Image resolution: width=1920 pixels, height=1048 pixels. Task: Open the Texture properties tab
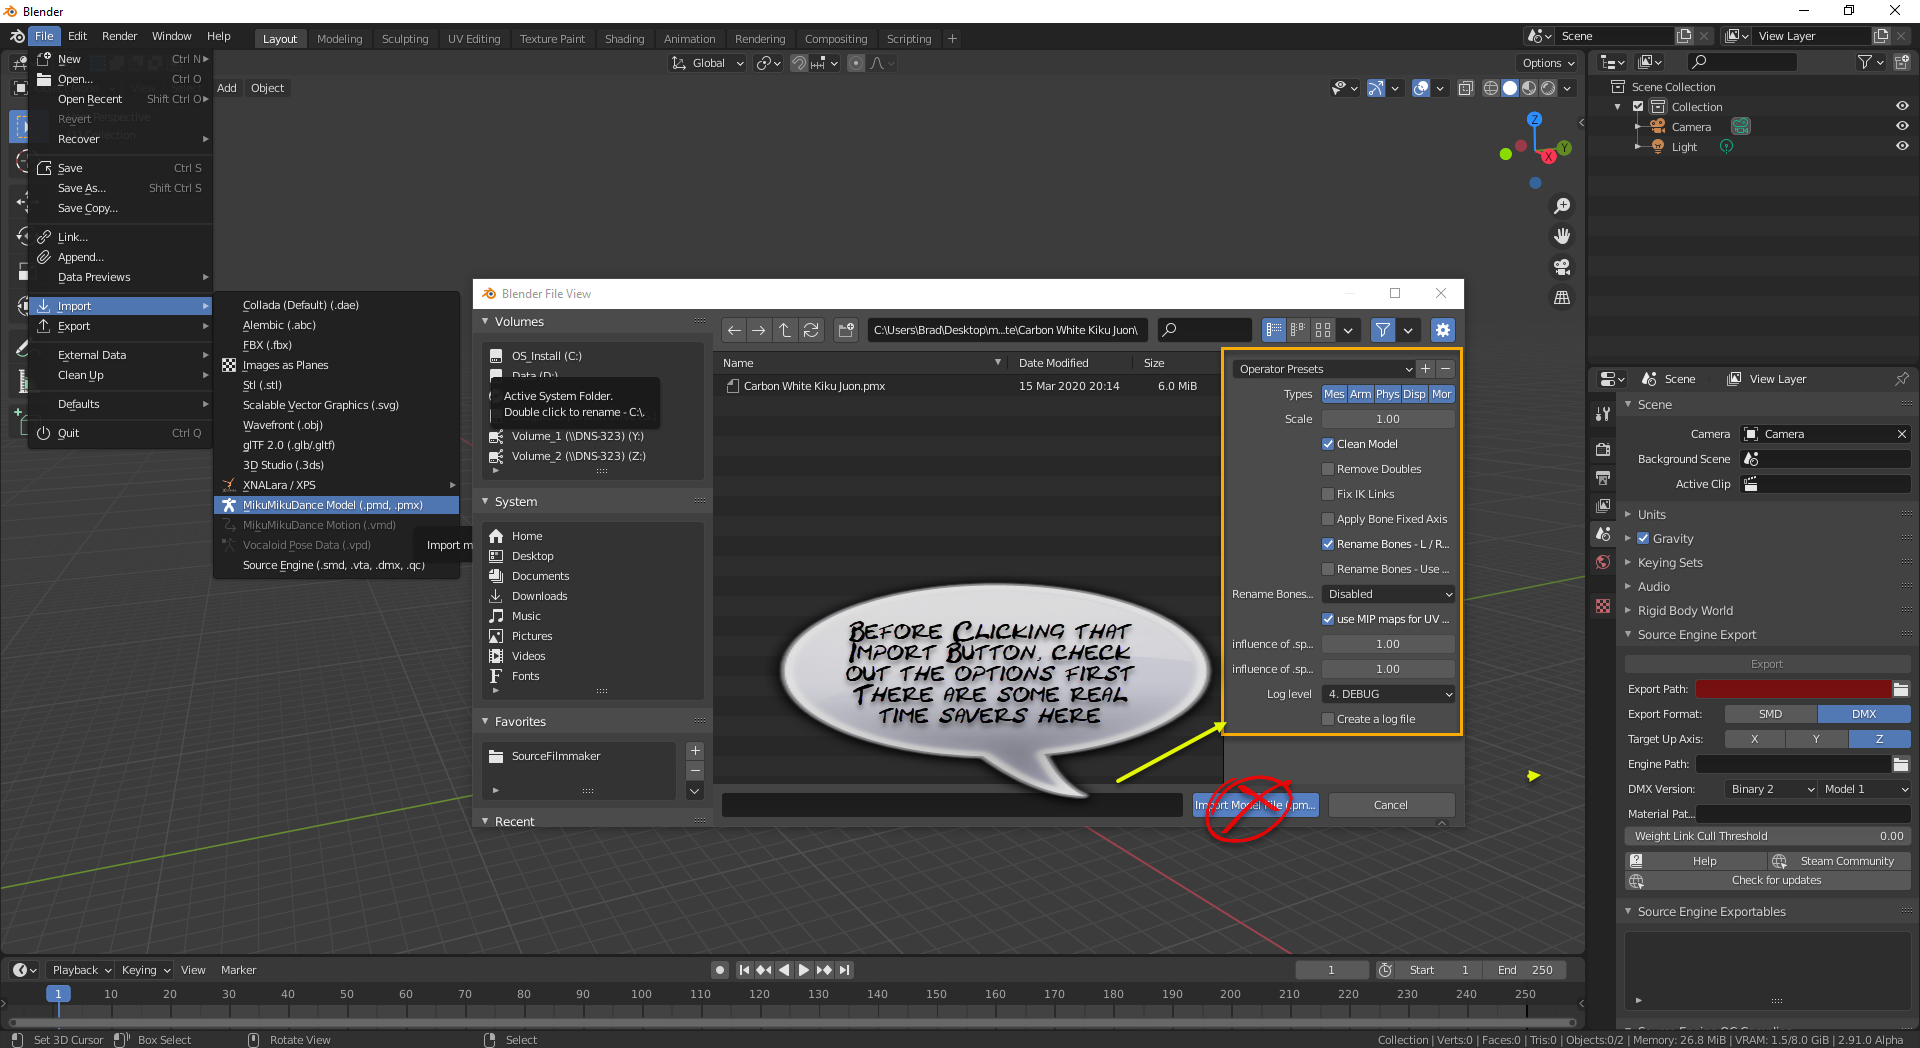(x=1603, y=606)
